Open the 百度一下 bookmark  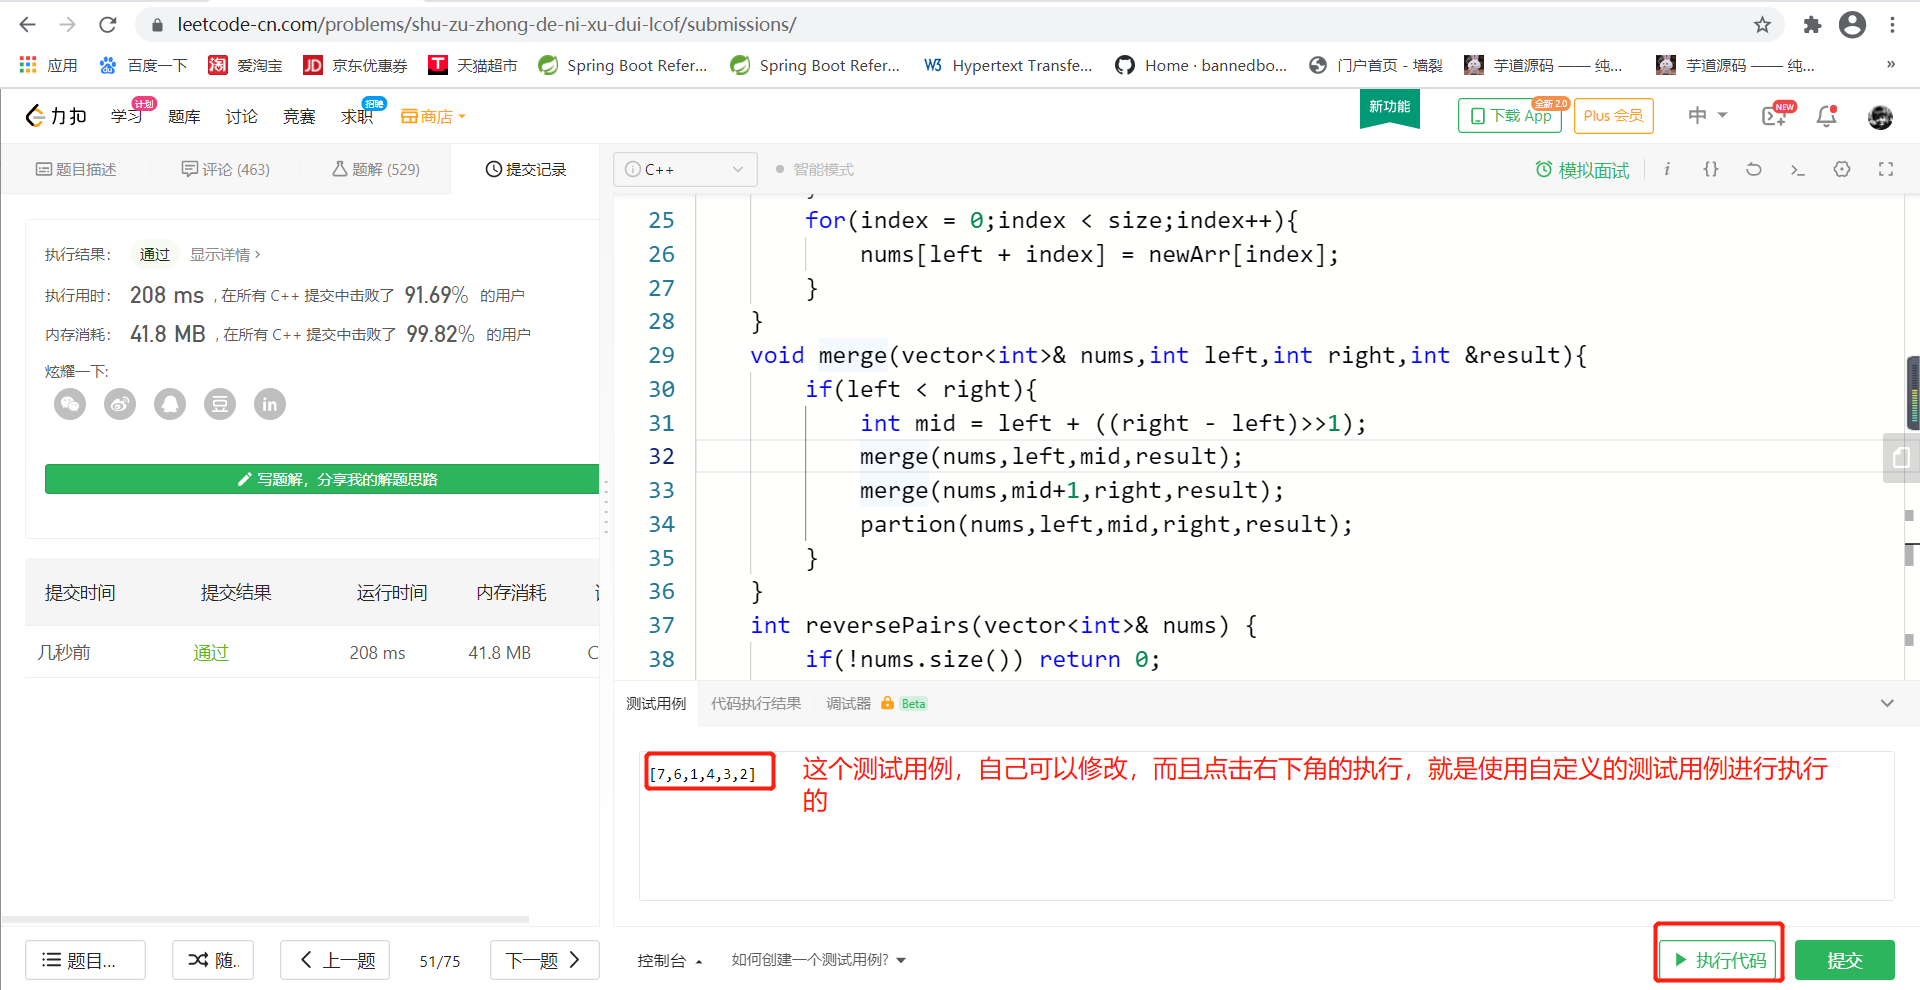142,65
